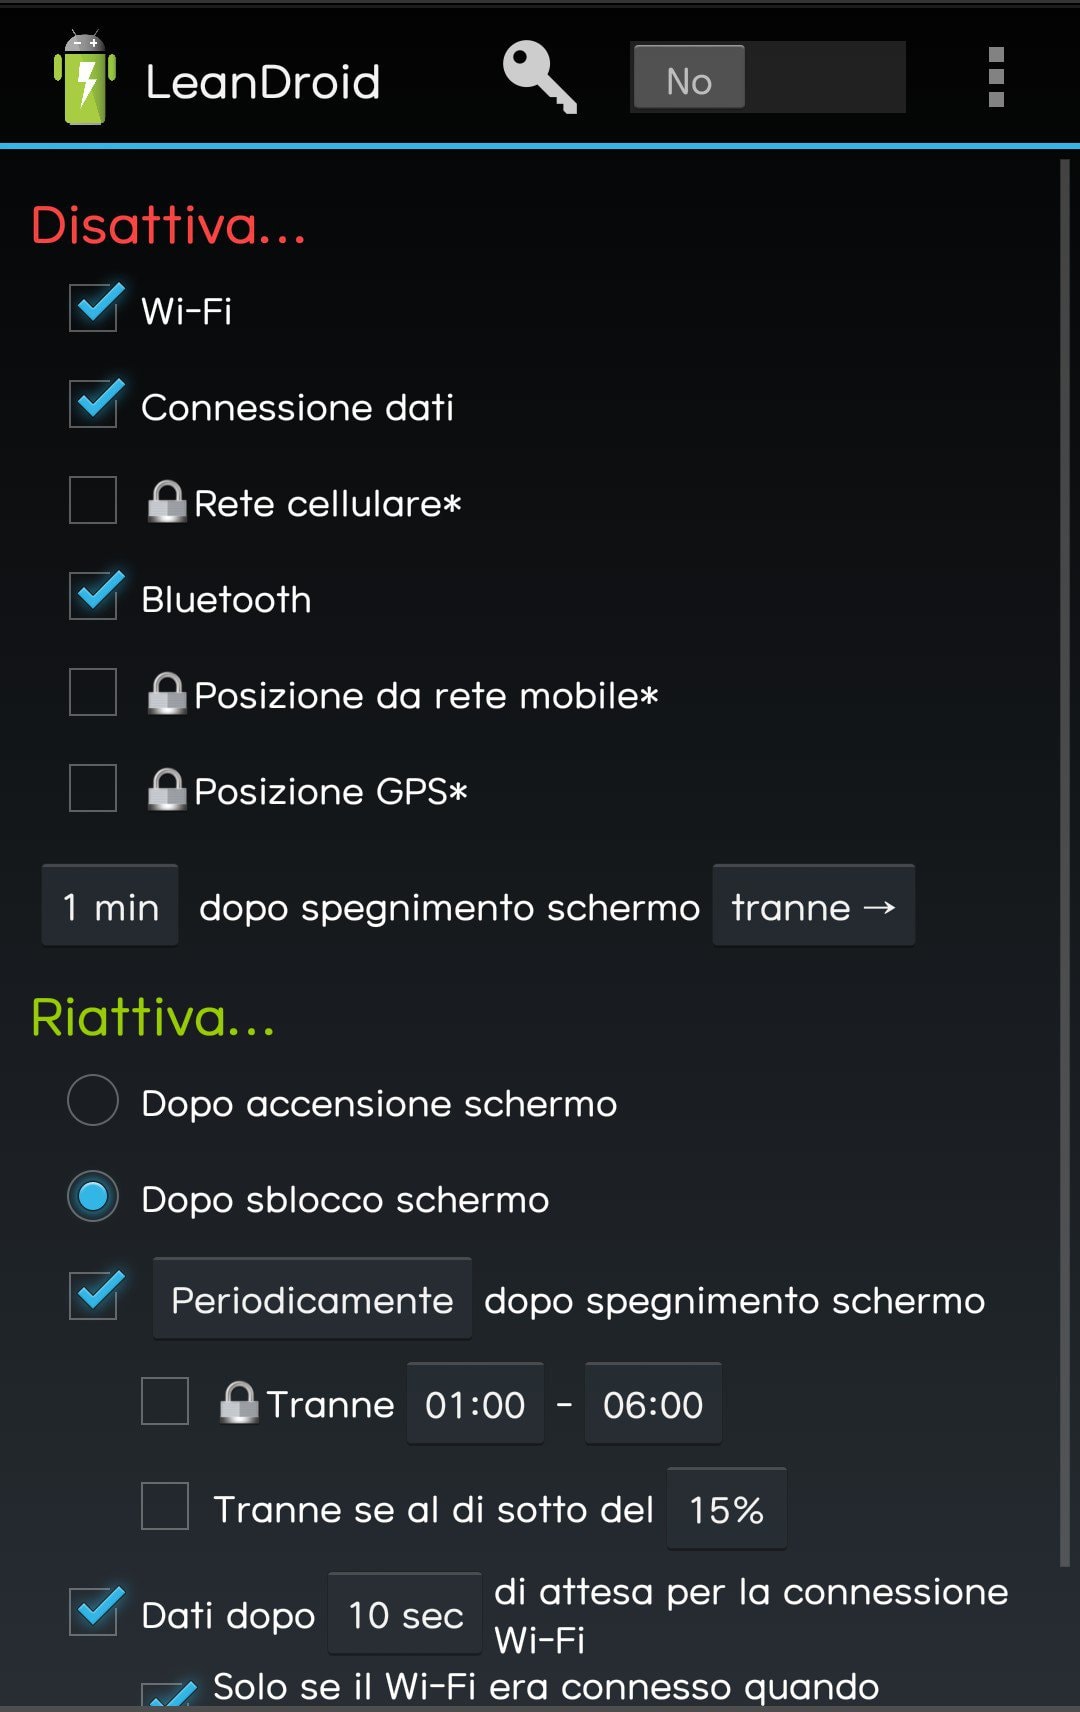Select Dopo accensione schermo radio option

(x=93, y=1100)
